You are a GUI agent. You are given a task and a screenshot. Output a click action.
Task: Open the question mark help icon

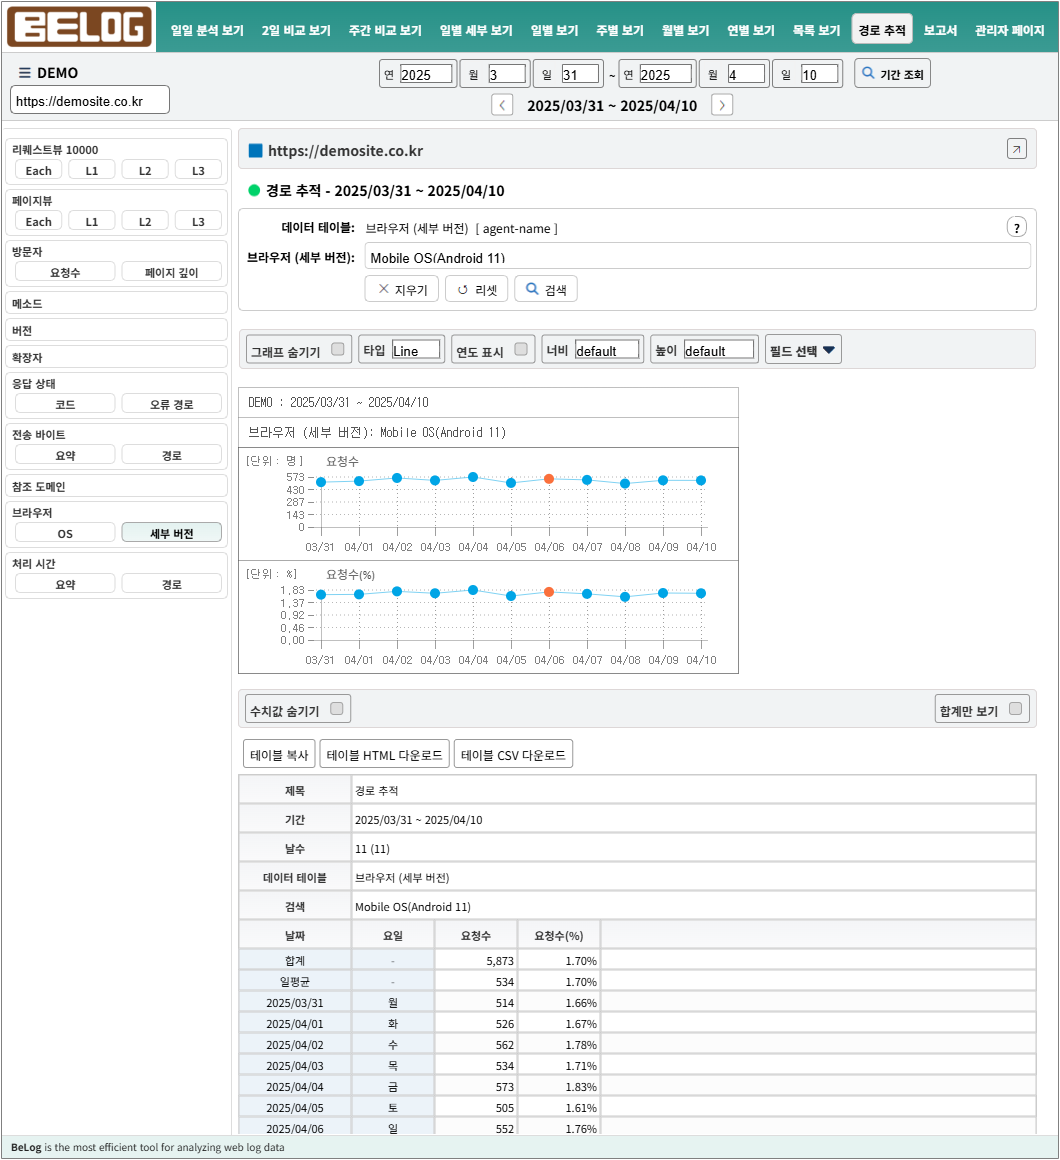coord(1016,228)
